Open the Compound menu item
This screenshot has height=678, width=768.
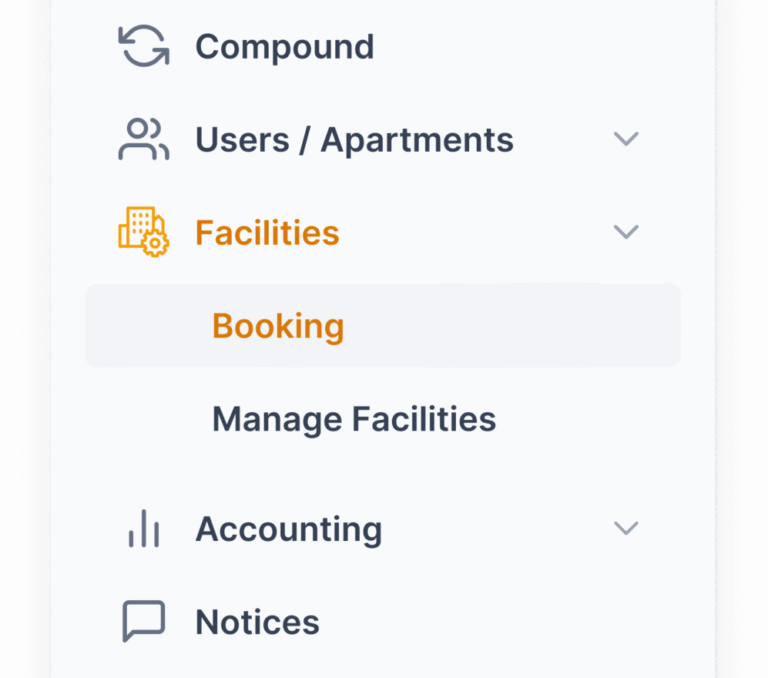tap(284, 47)
